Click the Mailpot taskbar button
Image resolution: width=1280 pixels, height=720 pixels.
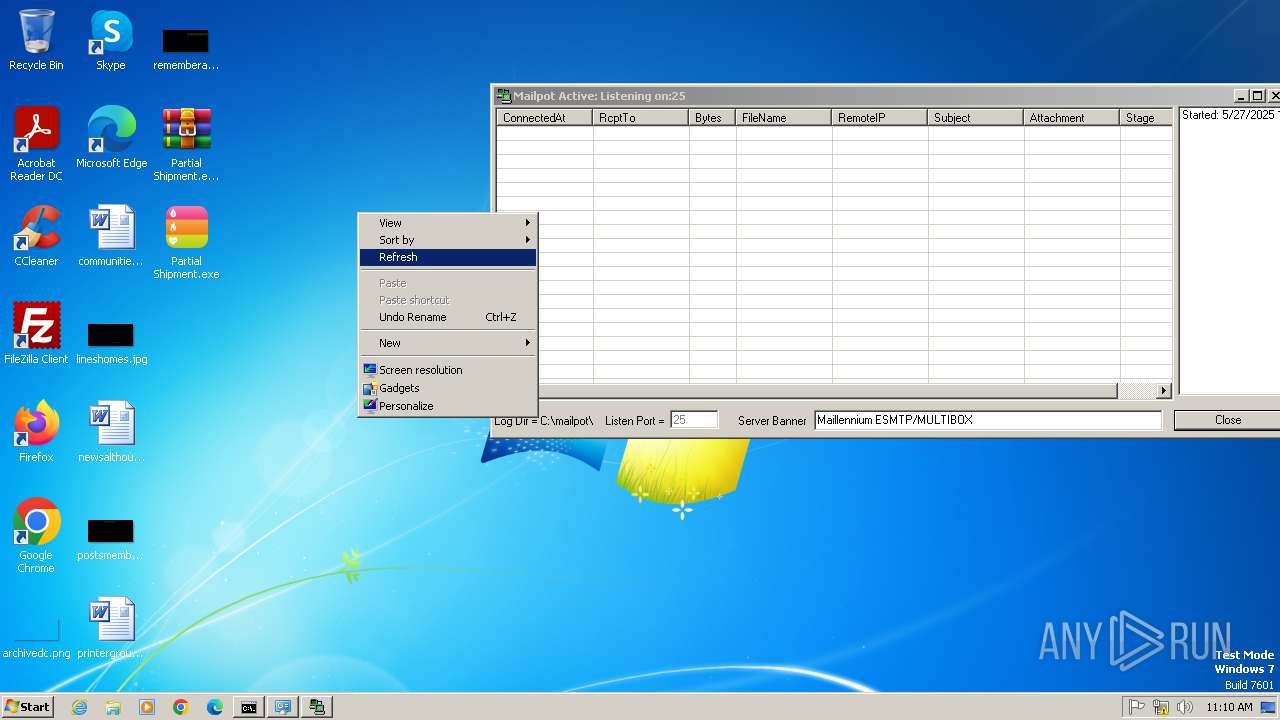point(317,707)
